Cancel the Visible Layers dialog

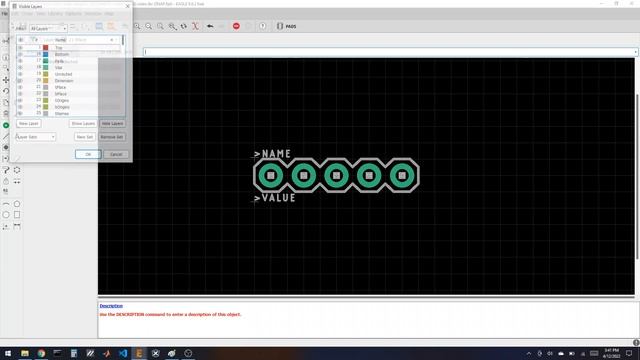point(116,154)
